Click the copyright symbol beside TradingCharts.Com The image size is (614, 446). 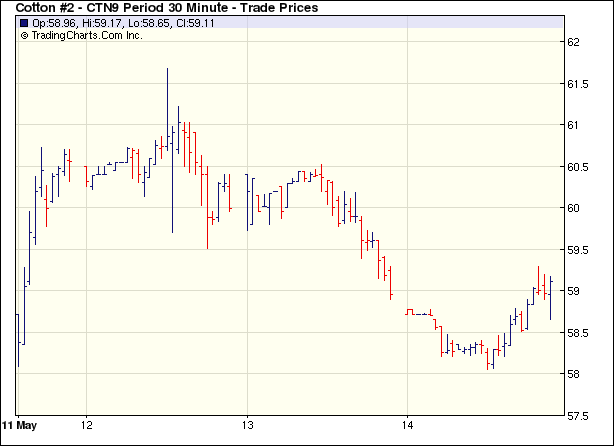24,35
